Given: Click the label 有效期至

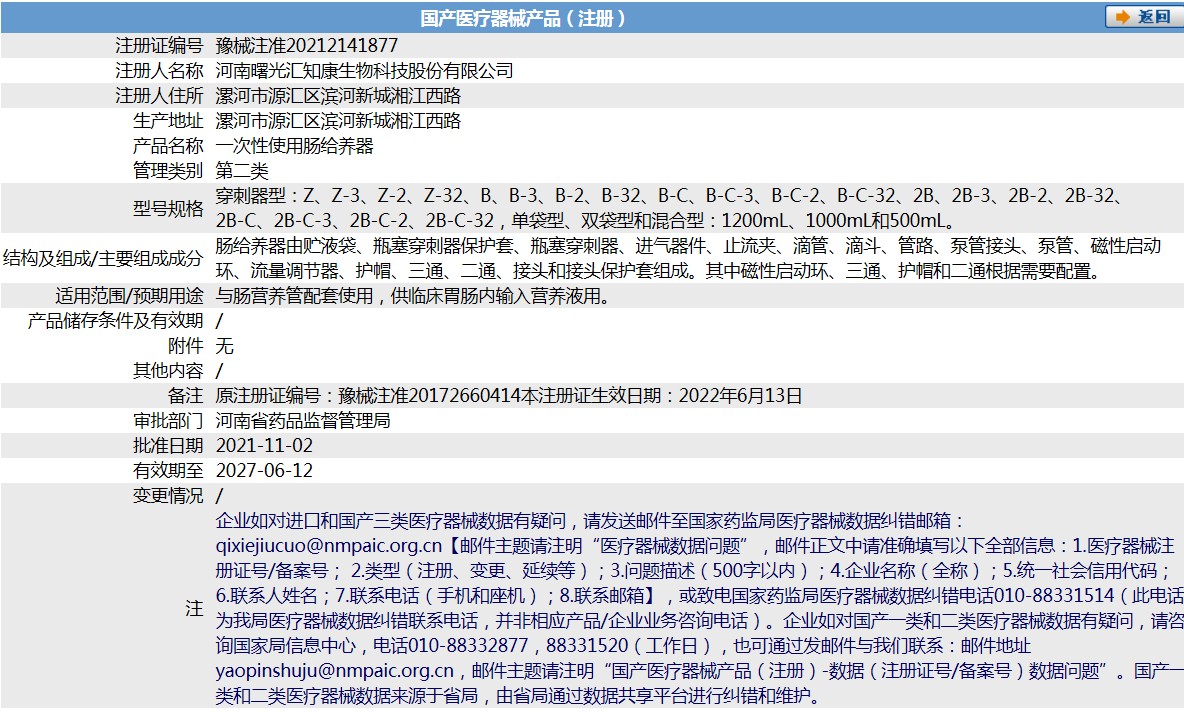Looking at the screenshot, I should pos(168,470).
